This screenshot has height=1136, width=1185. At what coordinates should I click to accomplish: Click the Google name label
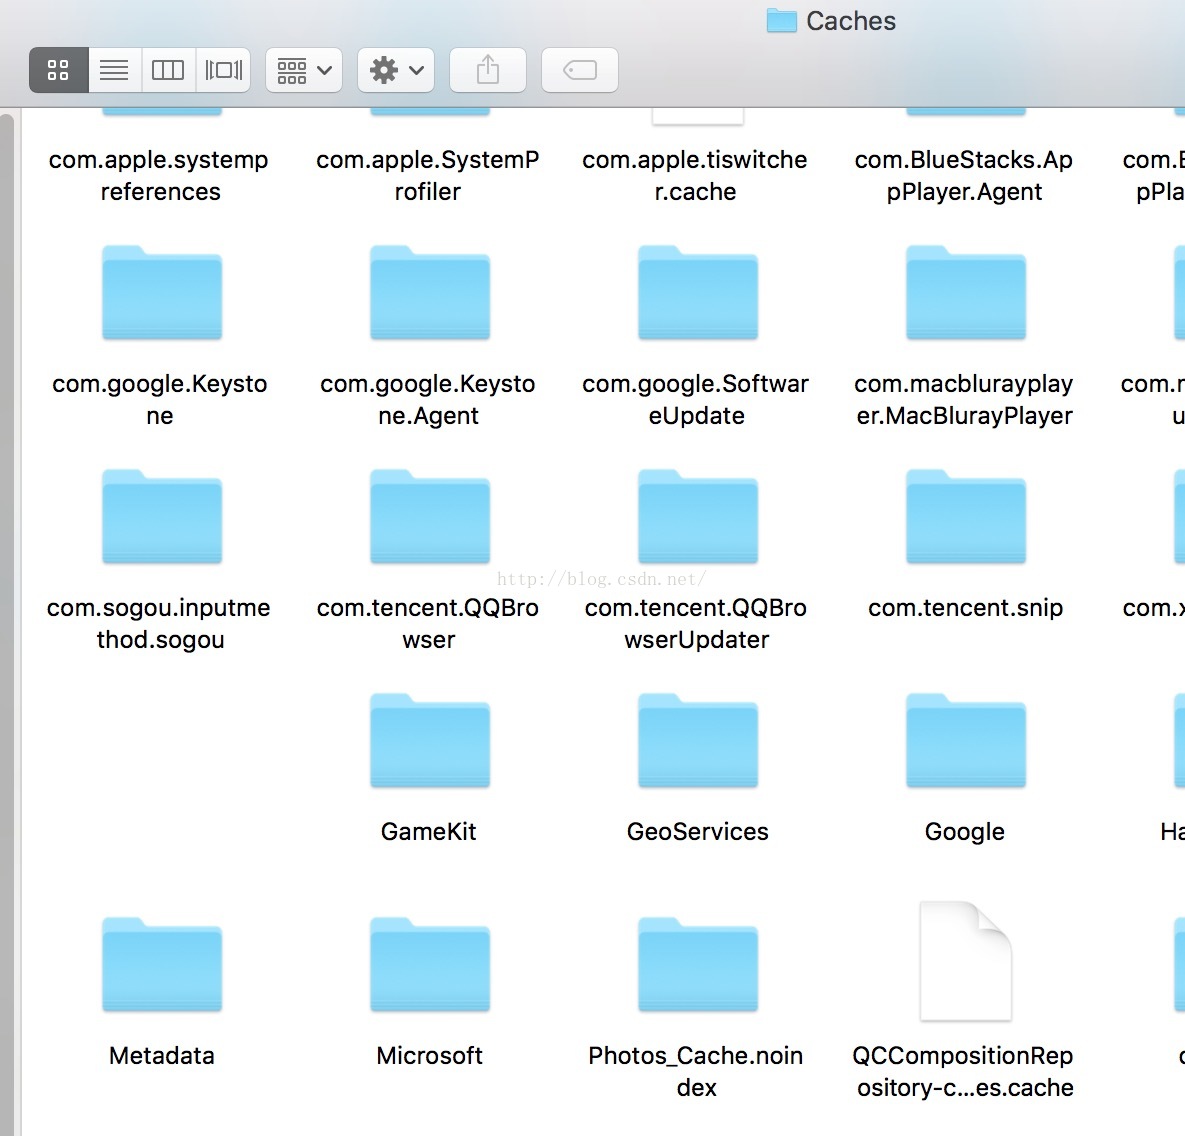[965, 831]
